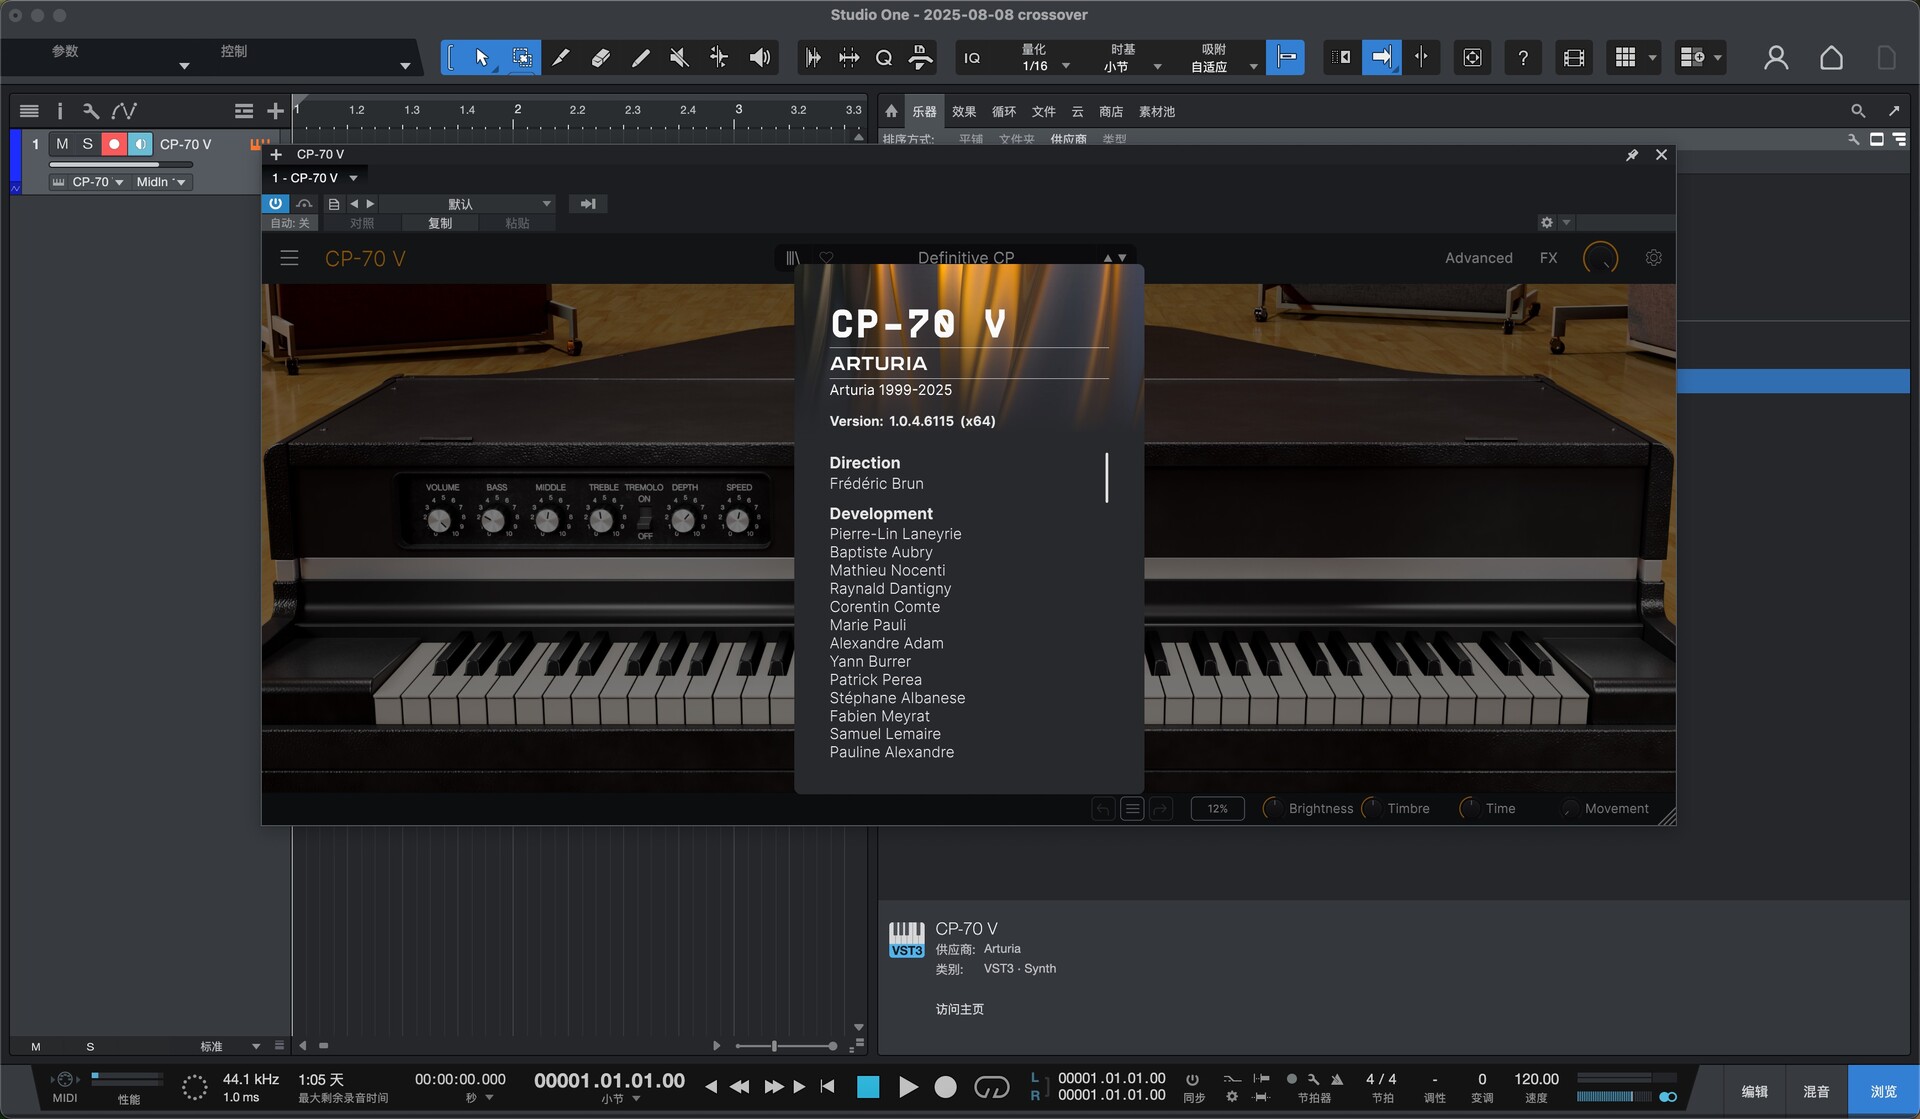The image size is (1920, 1119).
Task: Open the 默认 preset dropdown
Action: [469, 204]
